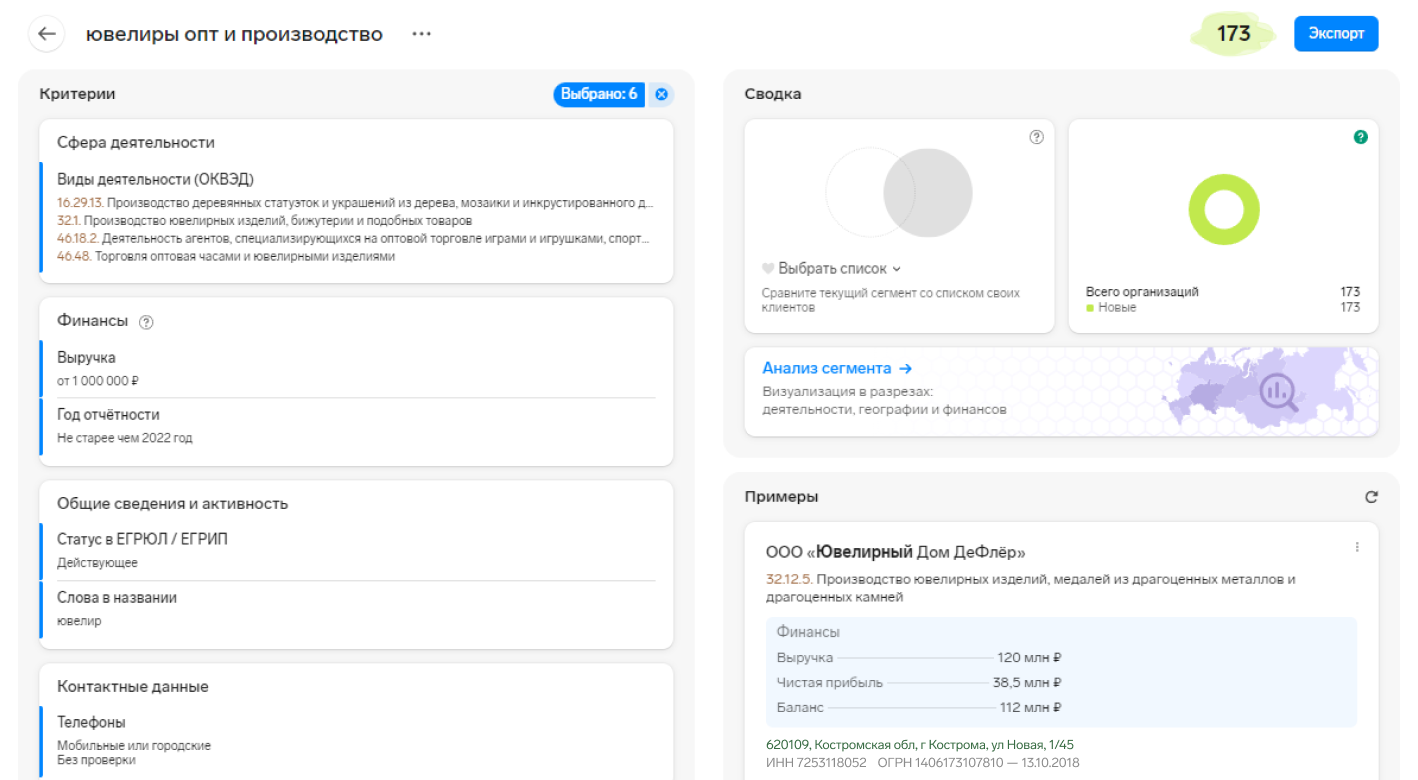Click the Виды деятельности (ОКВЭД) criterion
The image size is (1418, 780).
tap(155, 179)
